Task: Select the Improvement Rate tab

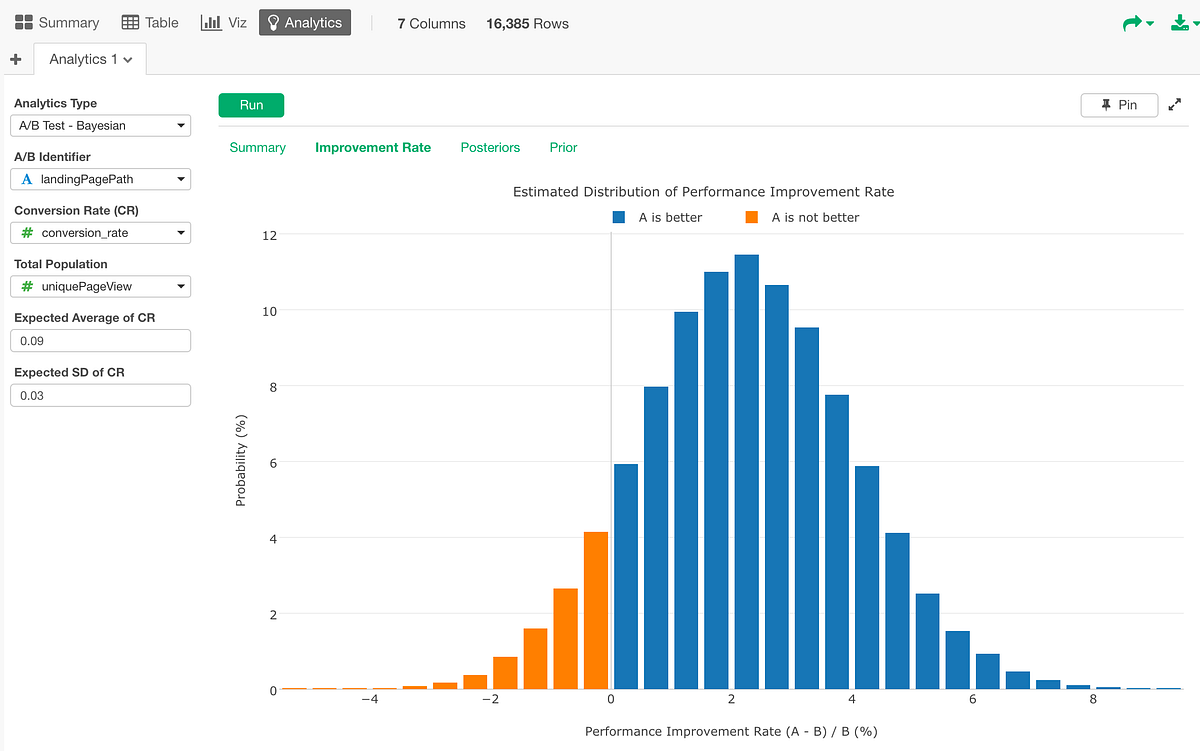Action: point(373,147)
